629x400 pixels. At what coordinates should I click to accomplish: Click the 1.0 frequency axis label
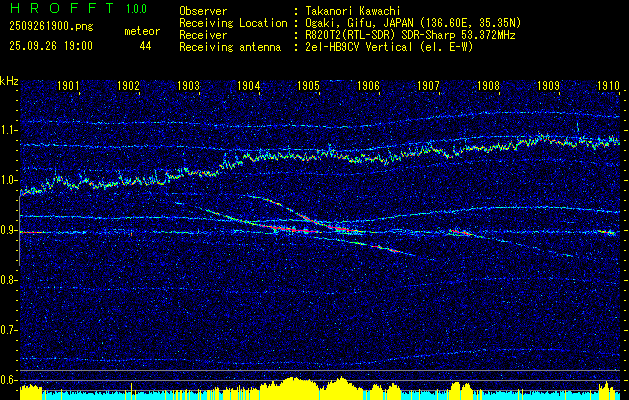[x=9, y=181]
